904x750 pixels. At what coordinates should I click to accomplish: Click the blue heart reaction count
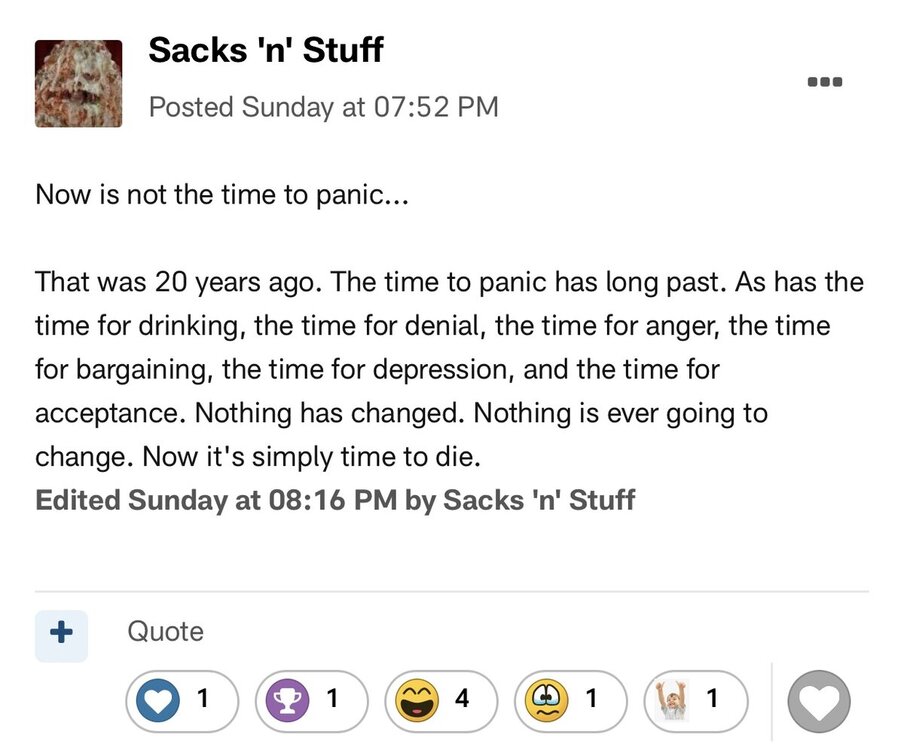[x=203, y=699]
